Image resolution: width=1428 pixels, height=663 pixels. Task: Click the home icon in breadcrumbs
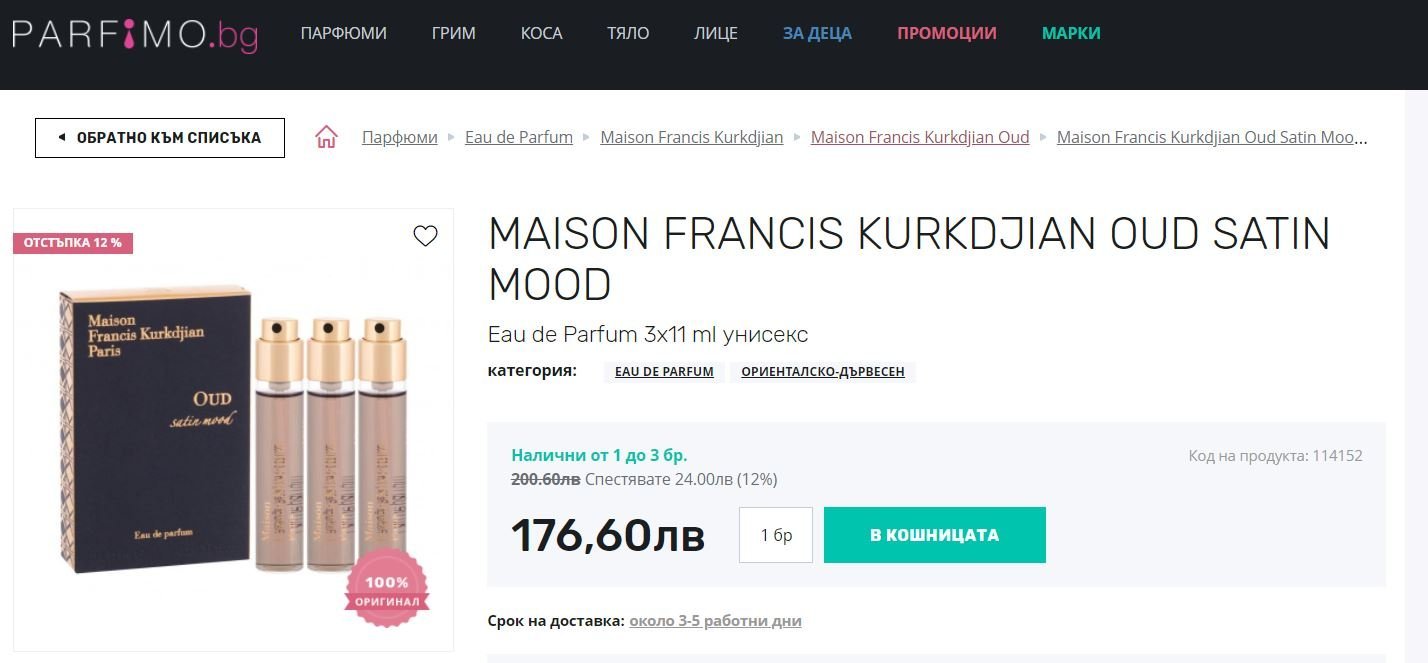[x=326, y=137]
